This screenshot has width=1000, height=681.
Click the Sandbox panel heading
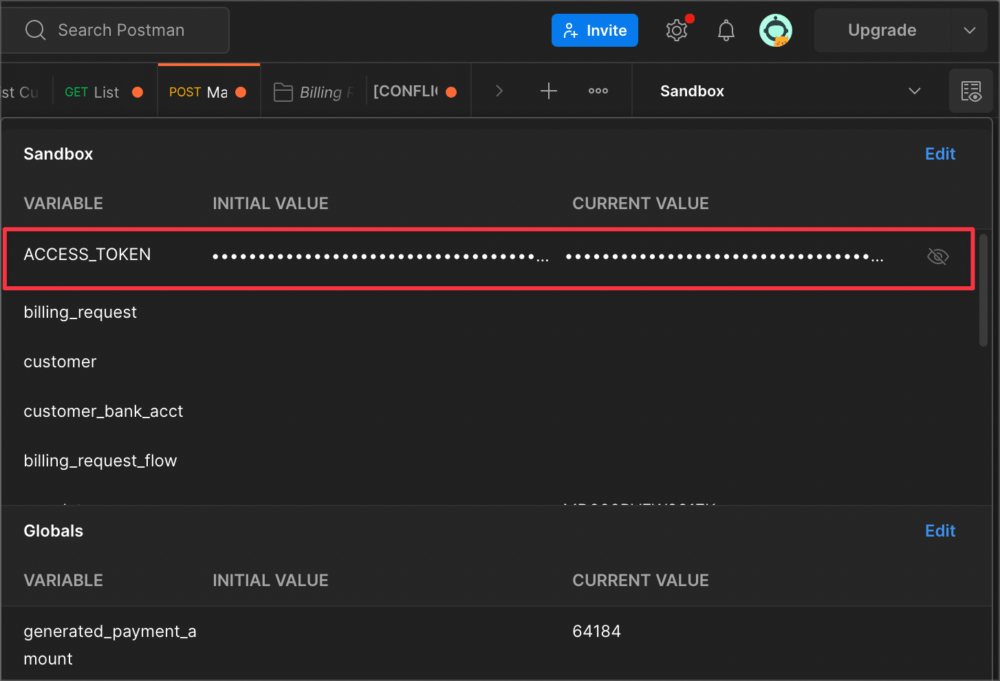[58, 154]
